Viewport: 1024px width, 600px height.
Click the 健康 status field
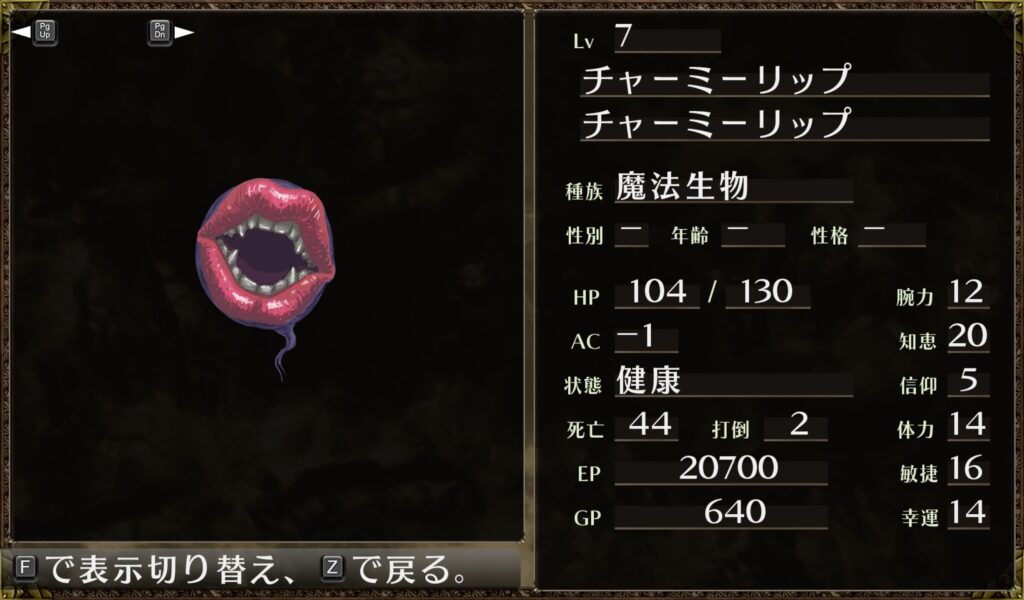pos(733,381)
